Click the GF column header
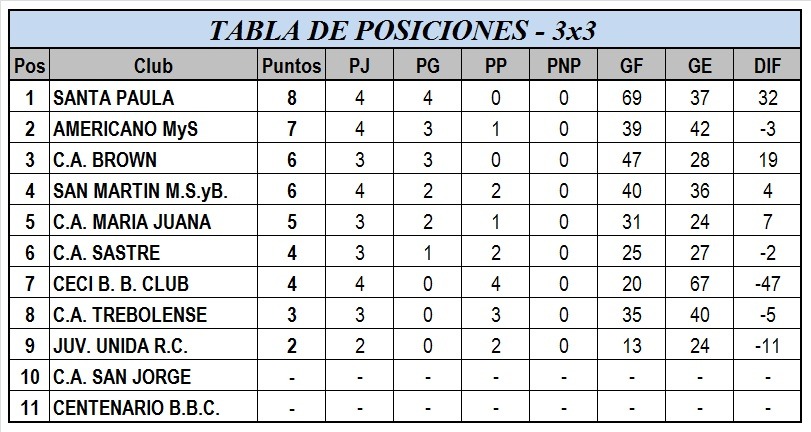The image size is (811, 432). (632, 66)
